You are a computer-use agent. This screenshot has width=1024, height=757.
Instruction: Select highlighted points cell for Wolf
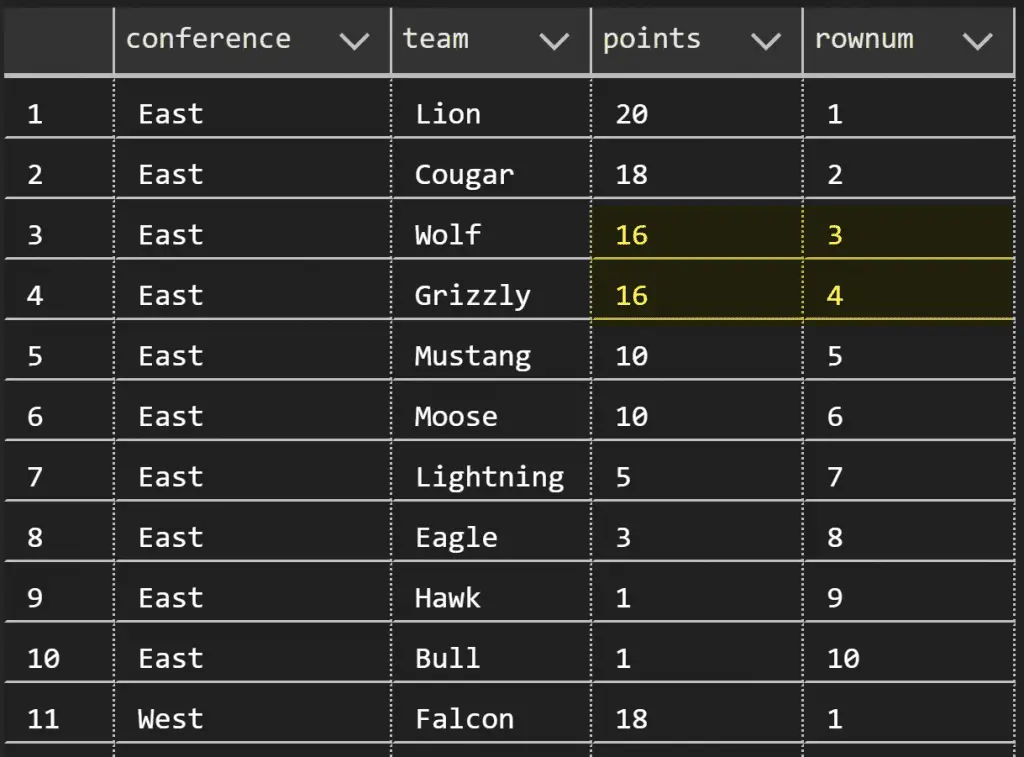pos(697,235)
